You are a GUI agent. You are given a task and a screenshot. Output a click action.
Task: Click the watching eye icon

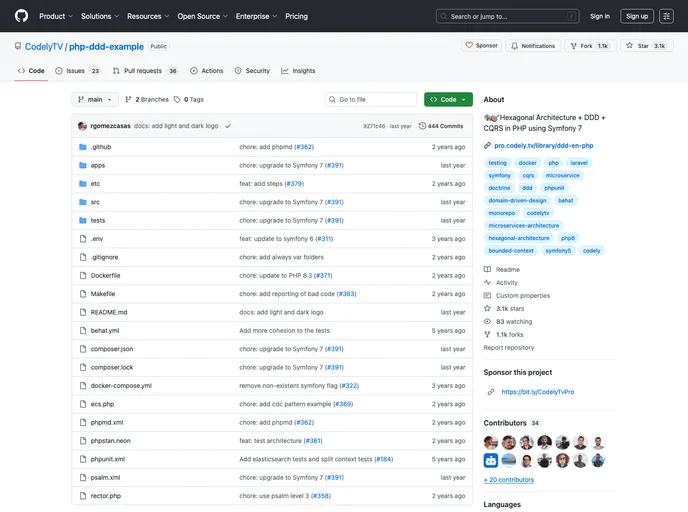tap(487, 322)
